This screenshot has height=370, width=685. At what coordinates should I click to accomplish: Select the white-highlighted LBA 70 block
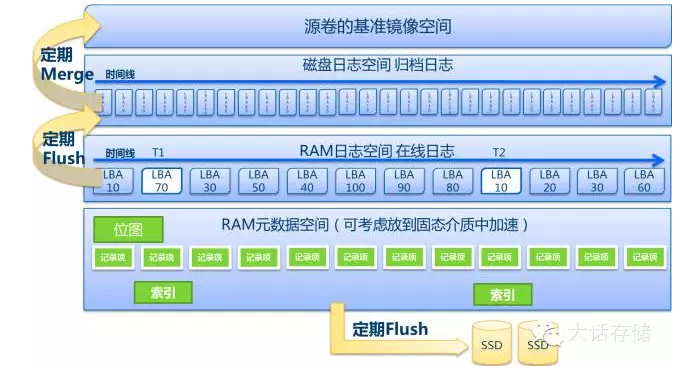162,181
